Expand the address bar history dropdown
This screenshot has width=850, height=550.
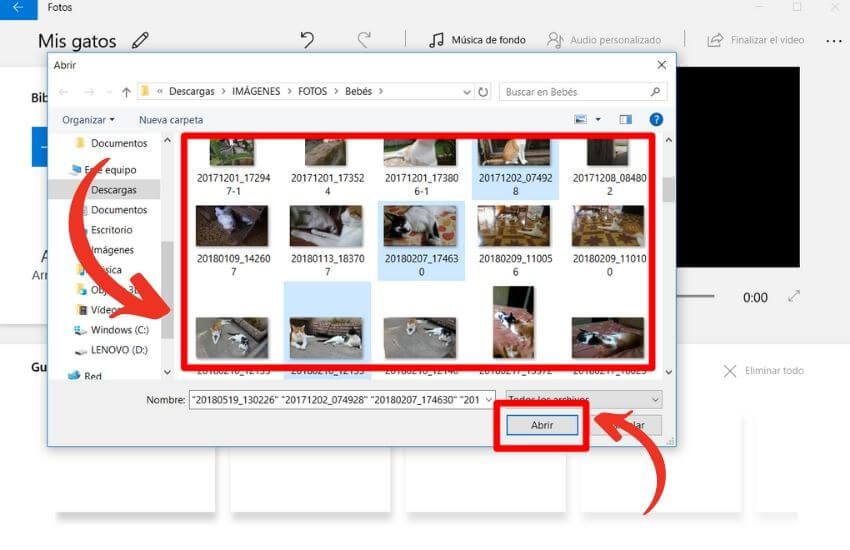pyautogui.click(x=467, y=92)
